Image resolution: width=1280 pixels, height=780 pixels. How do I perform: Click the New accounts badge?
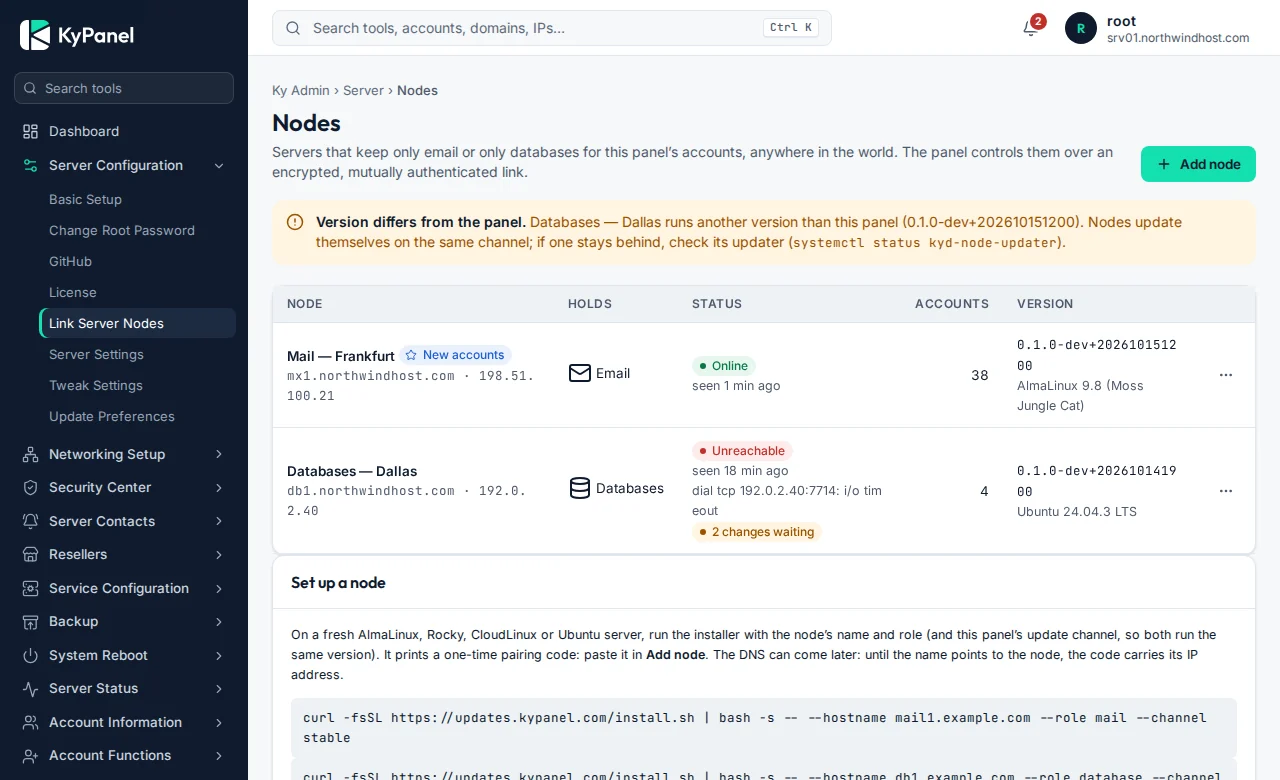coord(456,355)
